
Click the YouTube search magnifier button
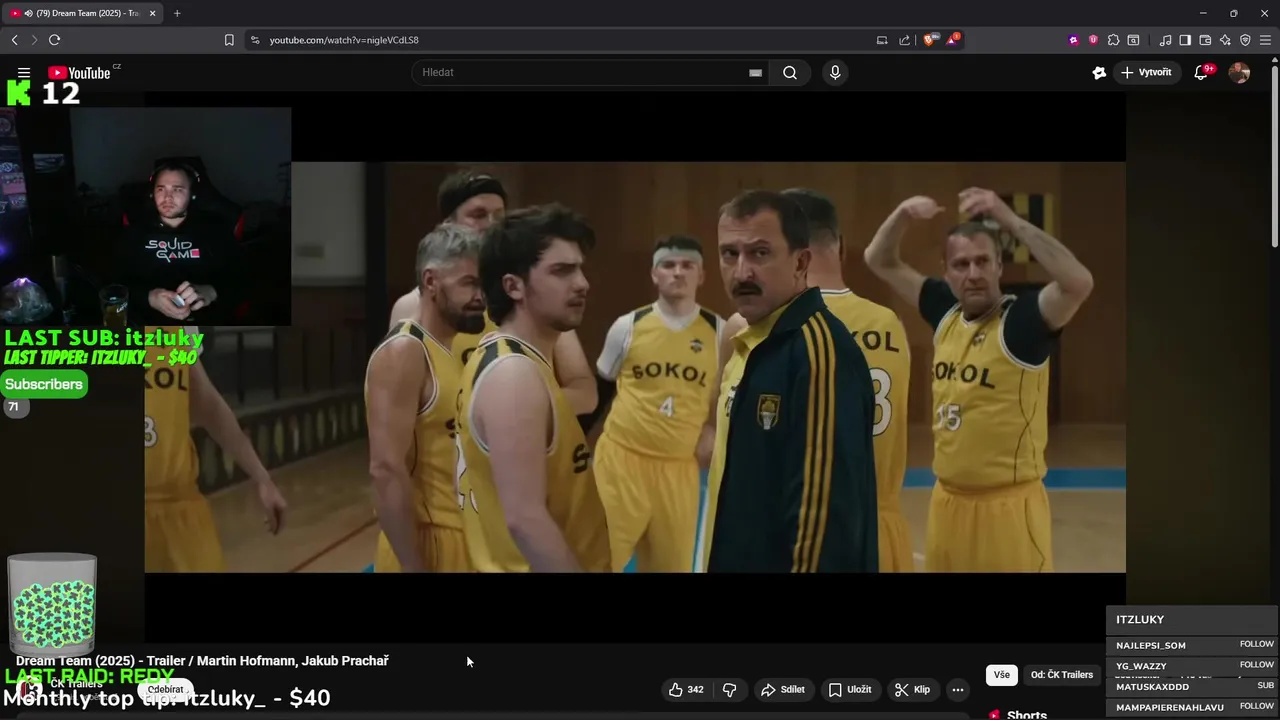tap(790, 72)
